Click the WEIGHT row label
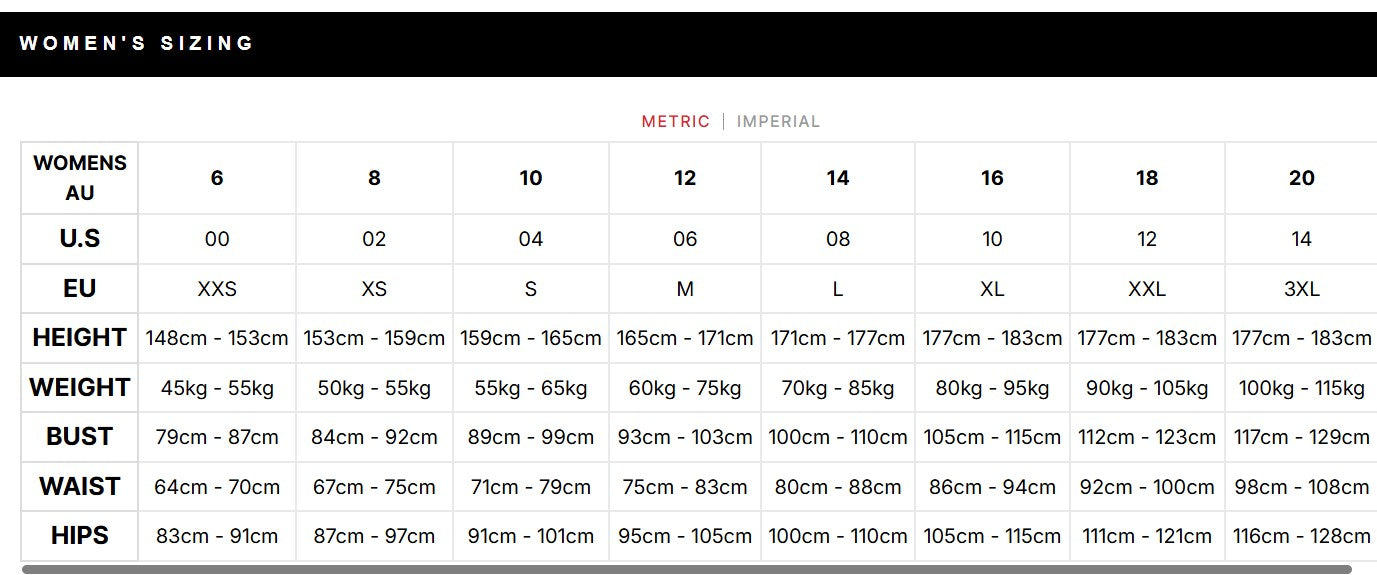 pyautogui.click(x=80, y=387)
